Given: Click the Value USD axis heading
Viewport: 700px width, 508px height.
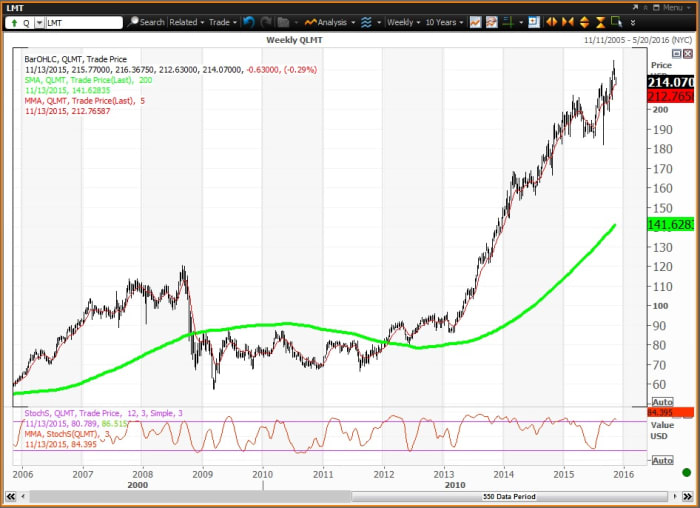Looking at the screenshot, I should coord(662,430).
